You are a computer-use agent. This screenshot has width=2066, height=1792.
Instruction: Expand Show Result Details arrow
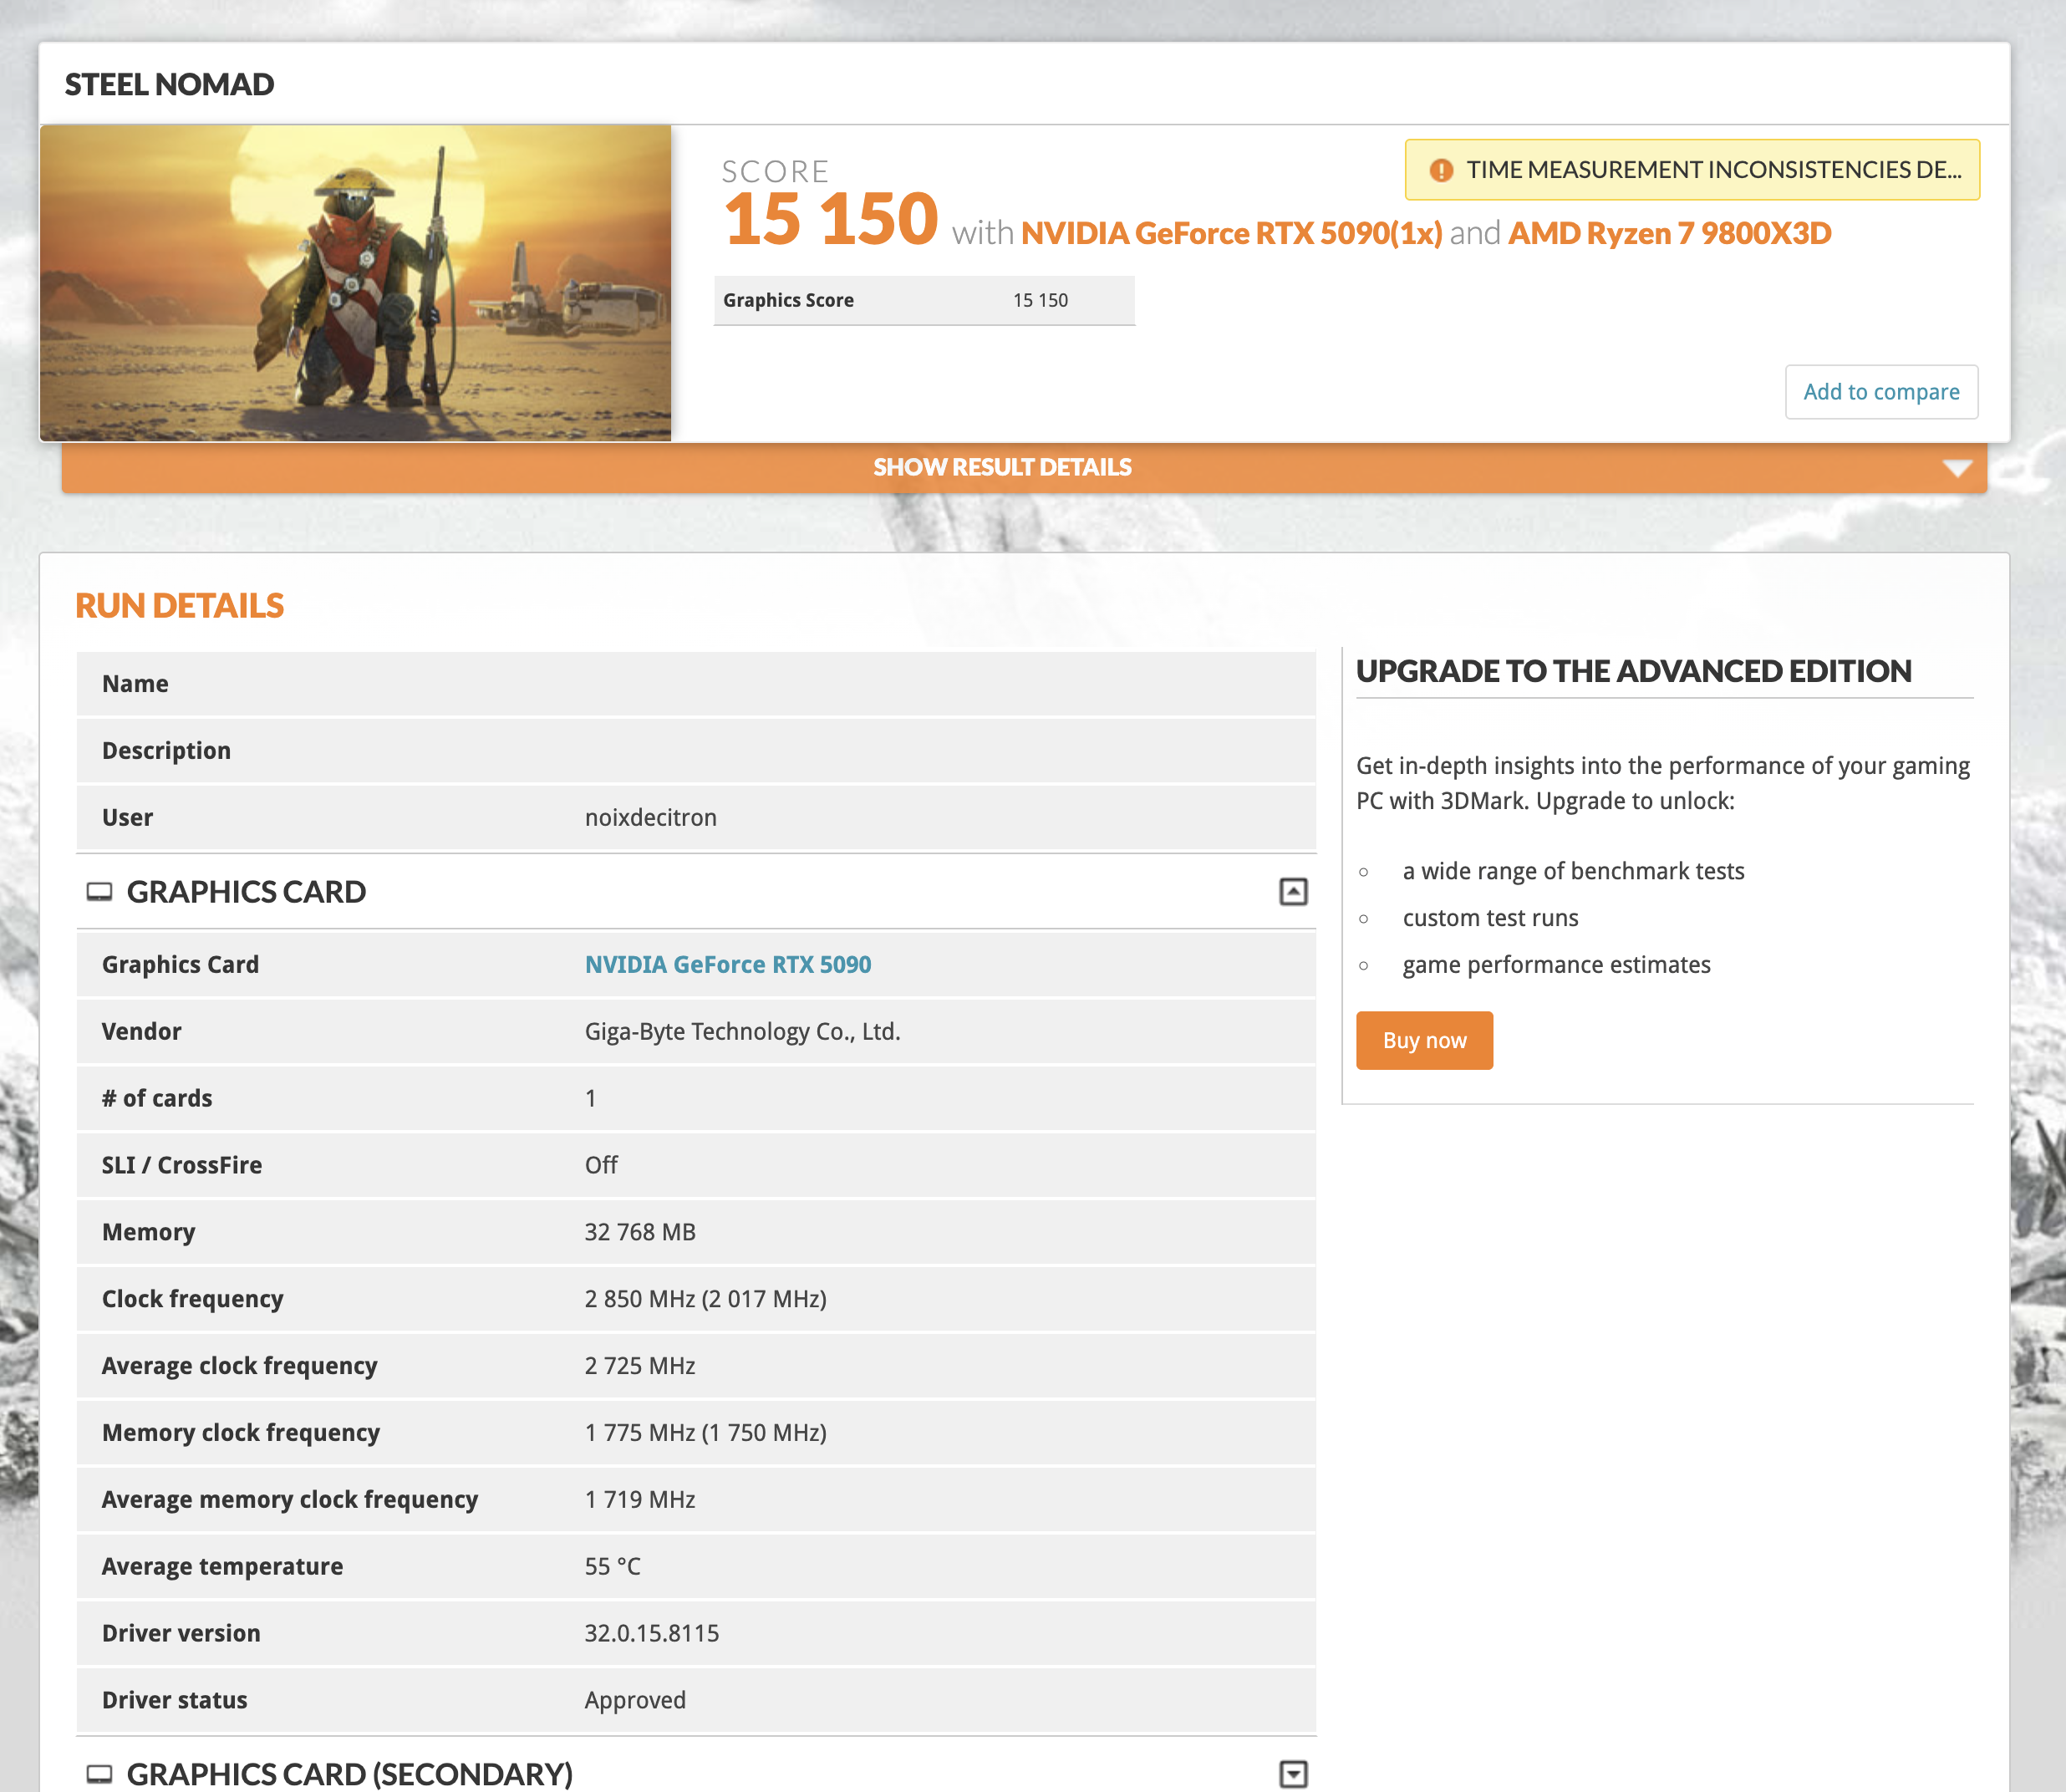click(1957, 468)
